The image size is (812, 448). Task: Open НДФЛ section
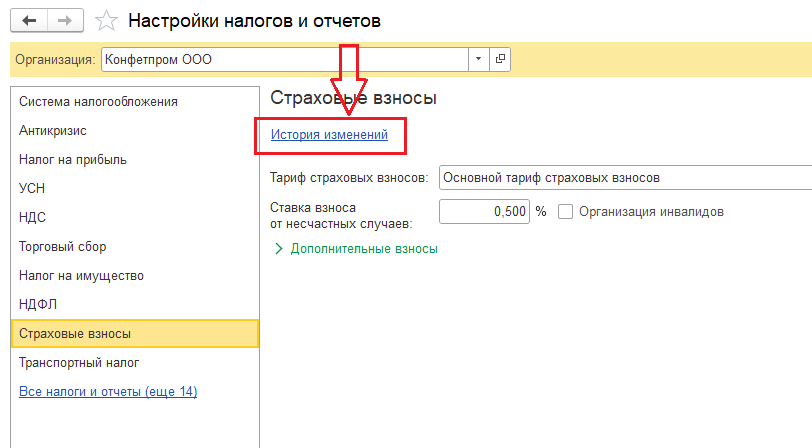pos(135,304)
